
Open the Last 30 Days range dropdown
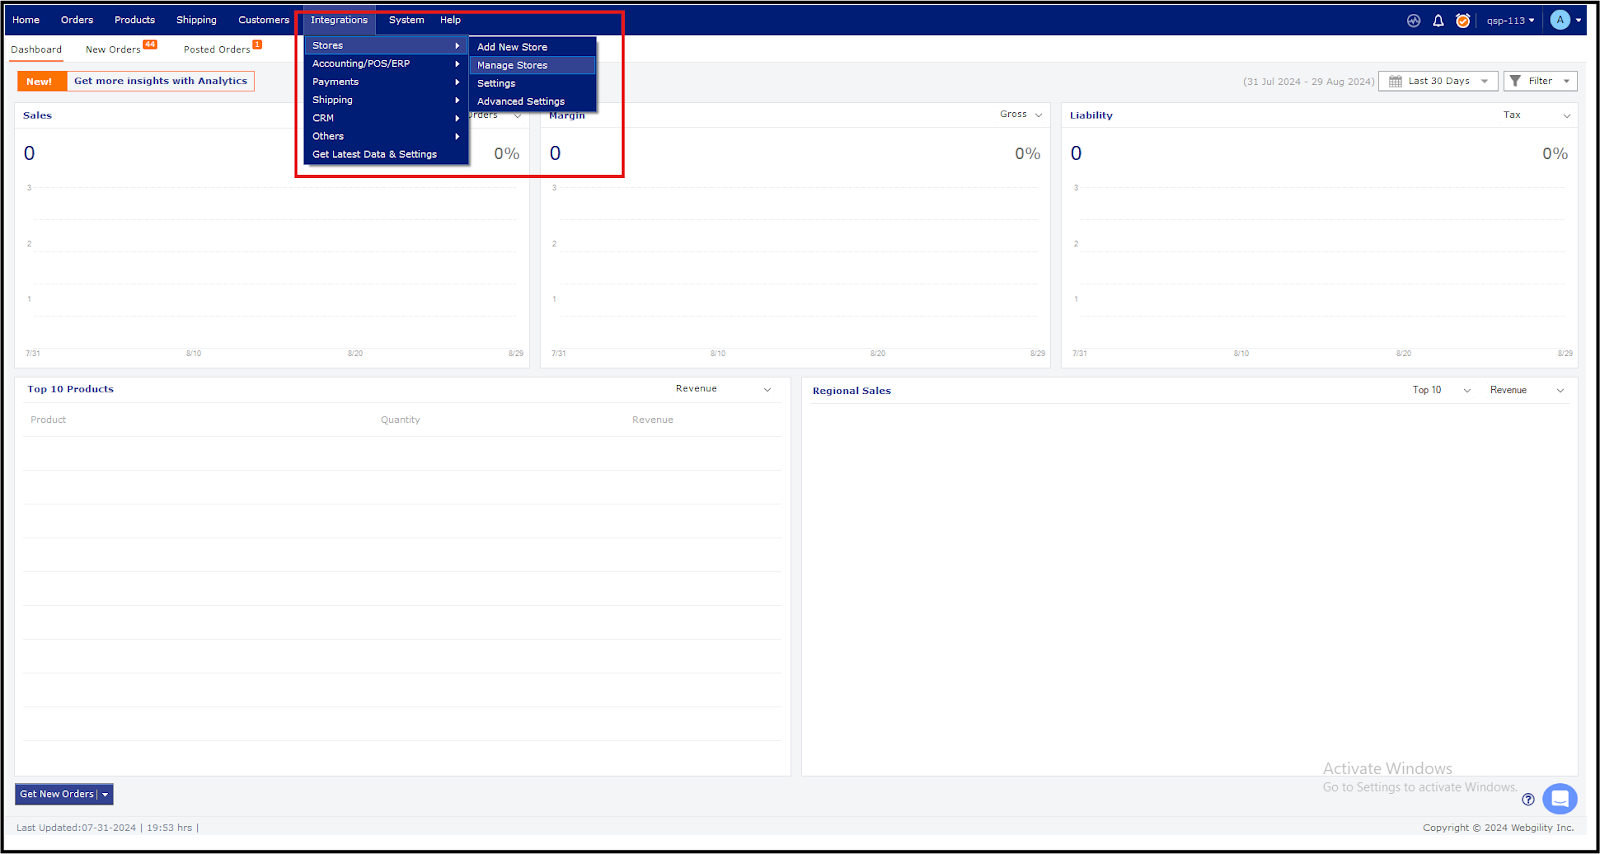(1439, 81)
